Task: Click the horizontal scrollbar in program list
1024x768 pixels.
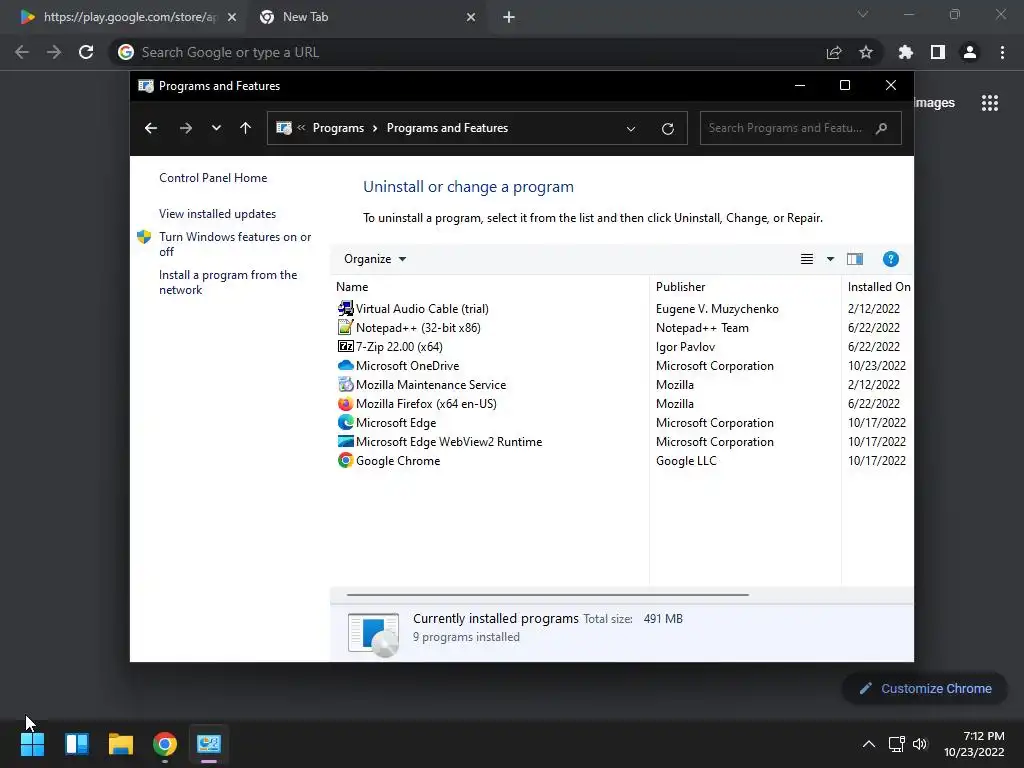Action: (547, 595)
